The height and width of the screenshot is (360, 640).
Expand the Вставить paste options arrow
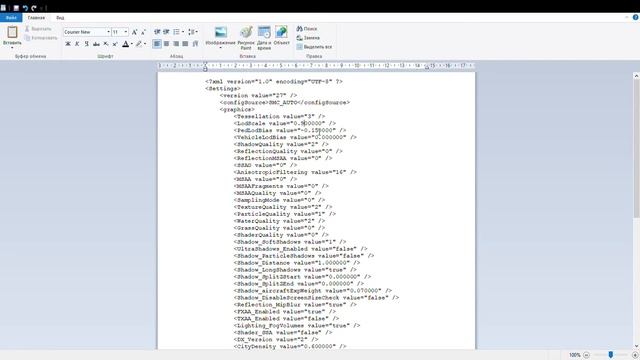click(12, 48)
